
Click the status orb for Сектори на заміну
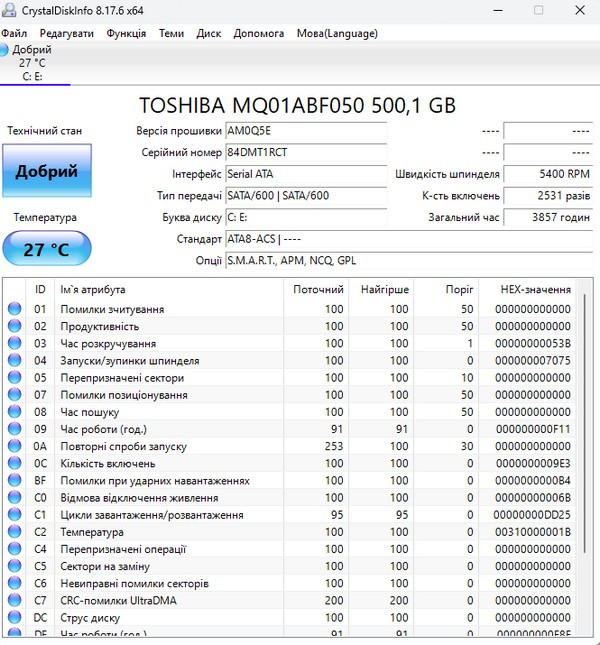pos(14,566)
